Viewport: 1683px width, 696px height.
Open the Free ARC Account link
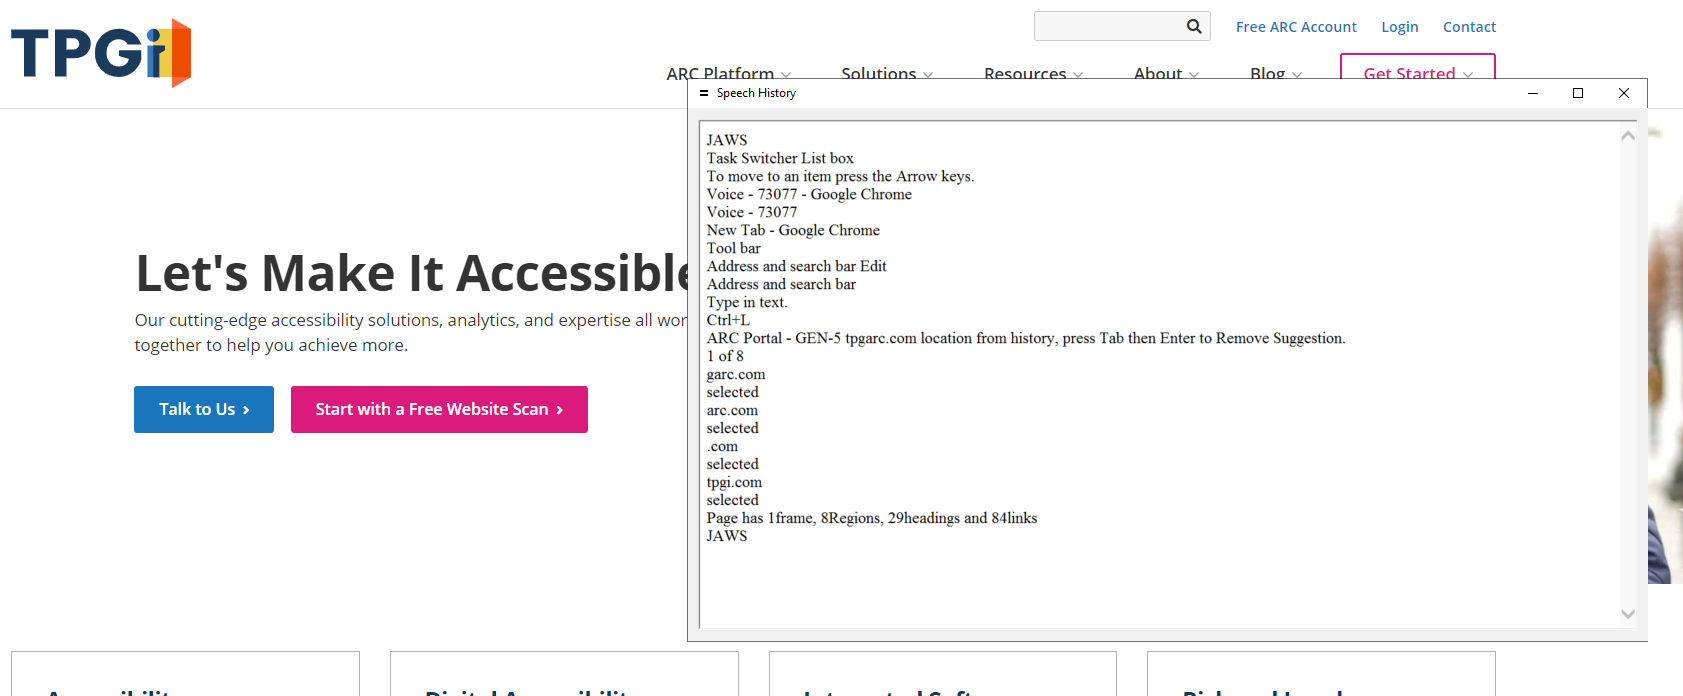pos(1296,27)
